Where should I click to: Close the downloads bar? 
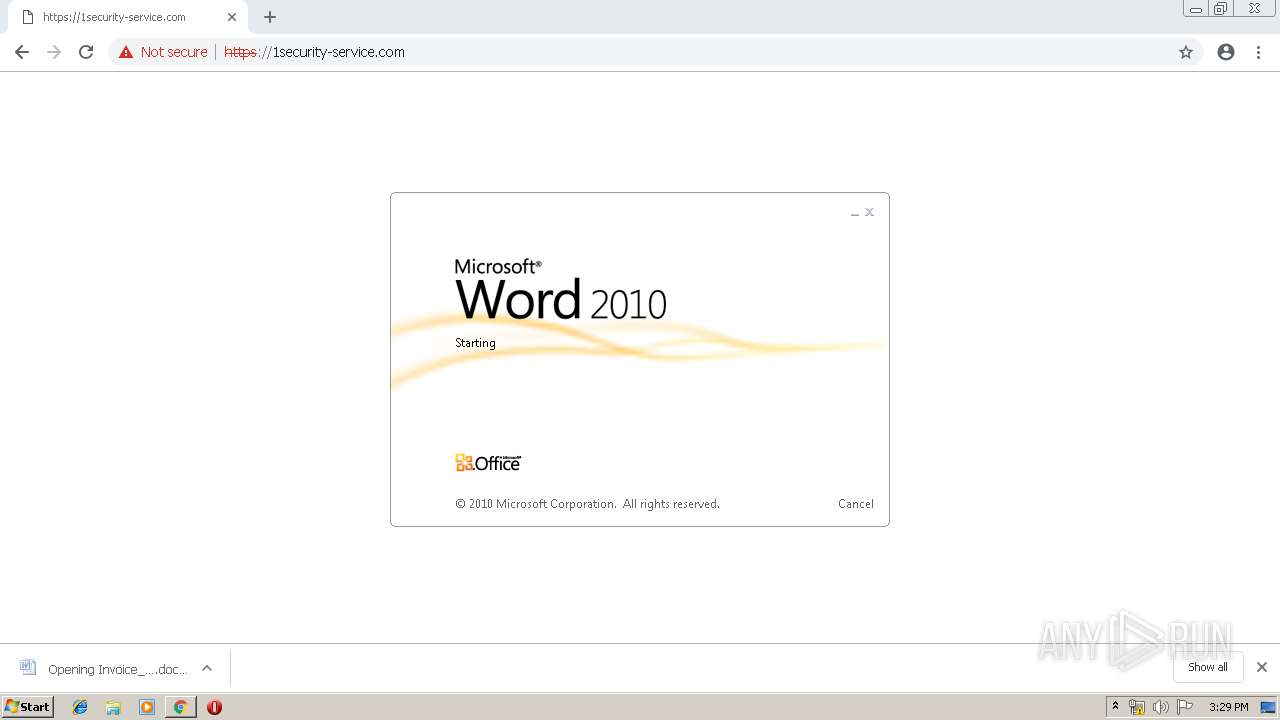(x=1262, y=667)
